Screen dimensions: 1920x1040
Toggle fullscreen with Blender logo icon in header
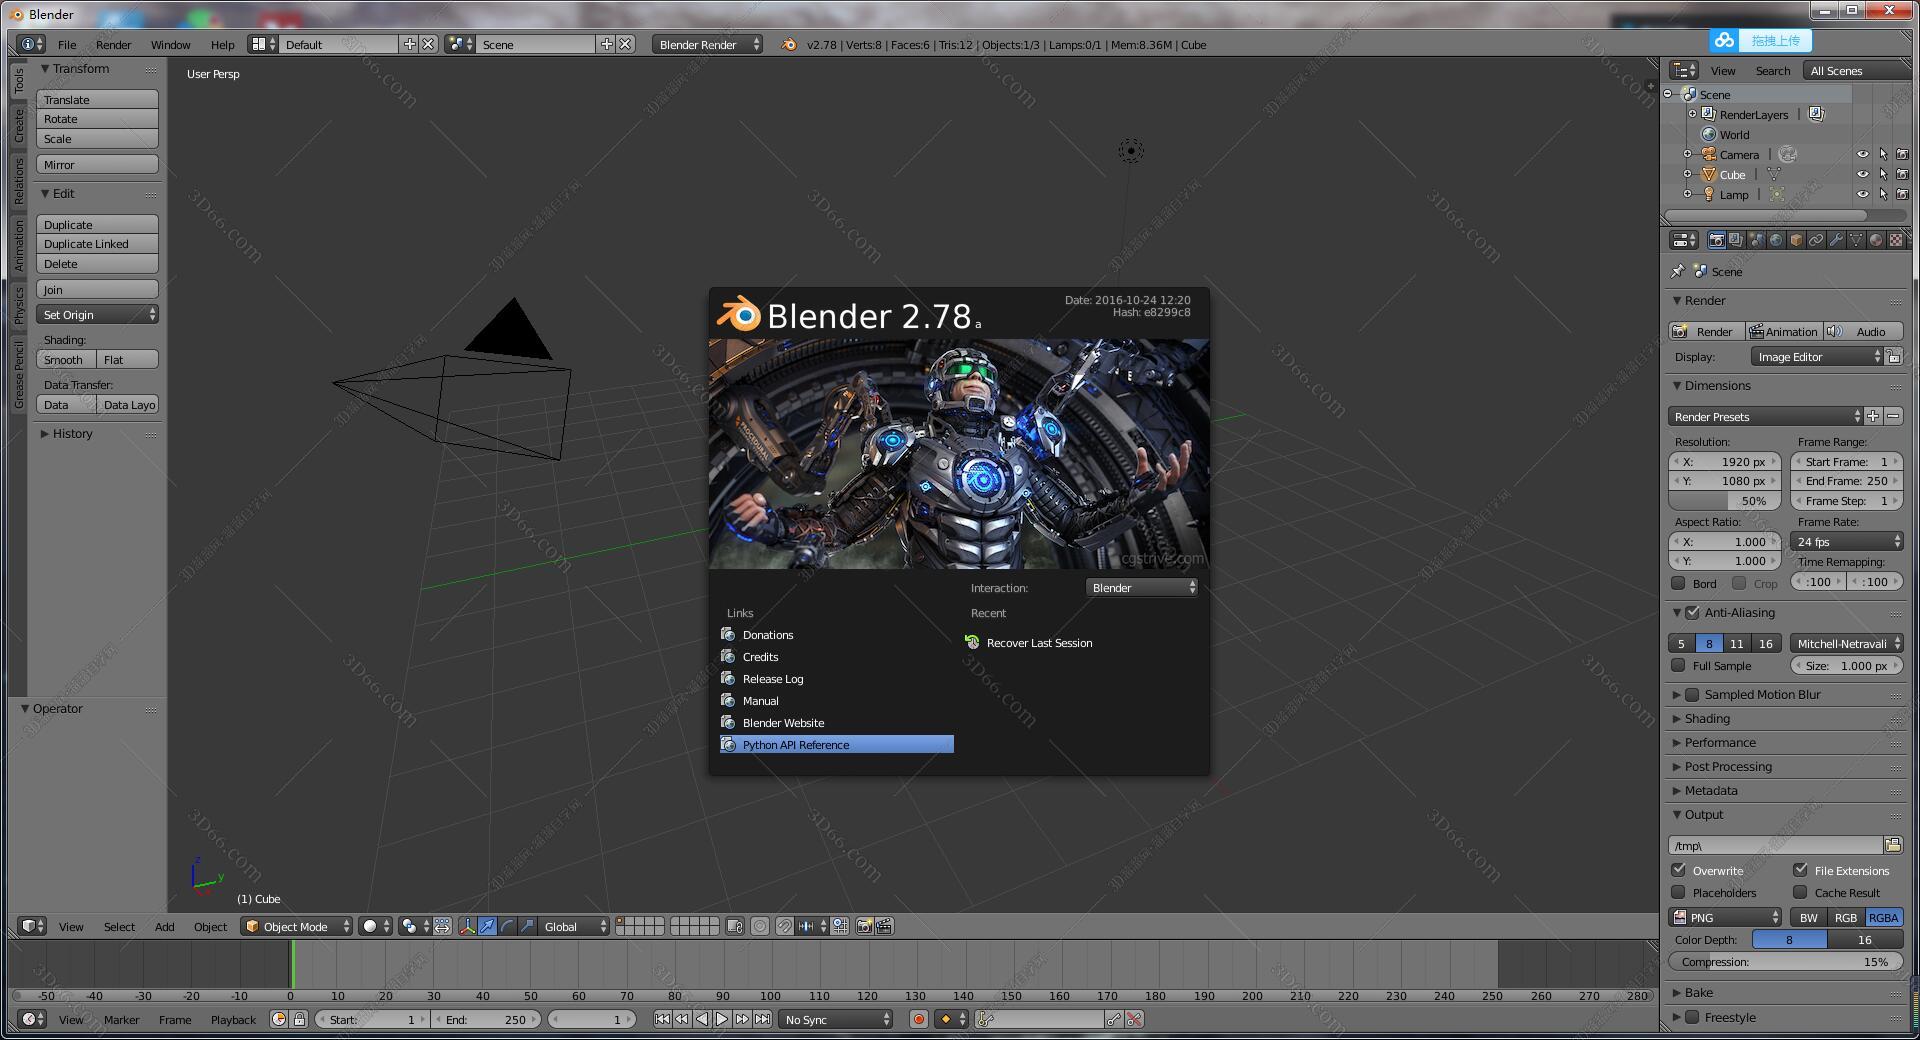click(x=788, y=44)
